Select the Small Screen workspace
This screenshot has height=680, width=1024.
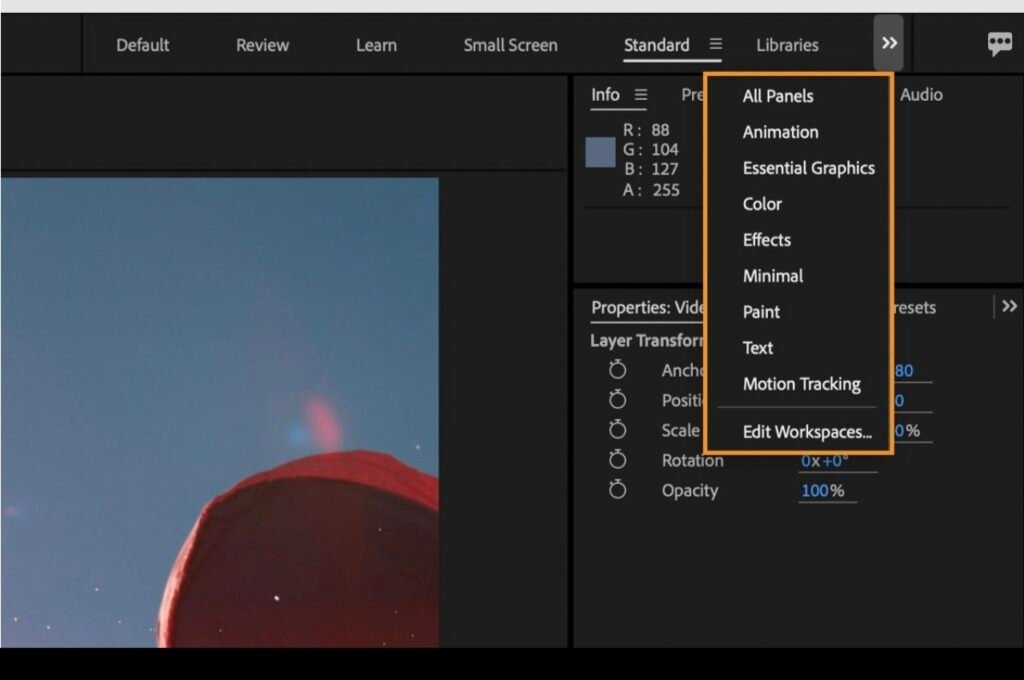point(510,45)
